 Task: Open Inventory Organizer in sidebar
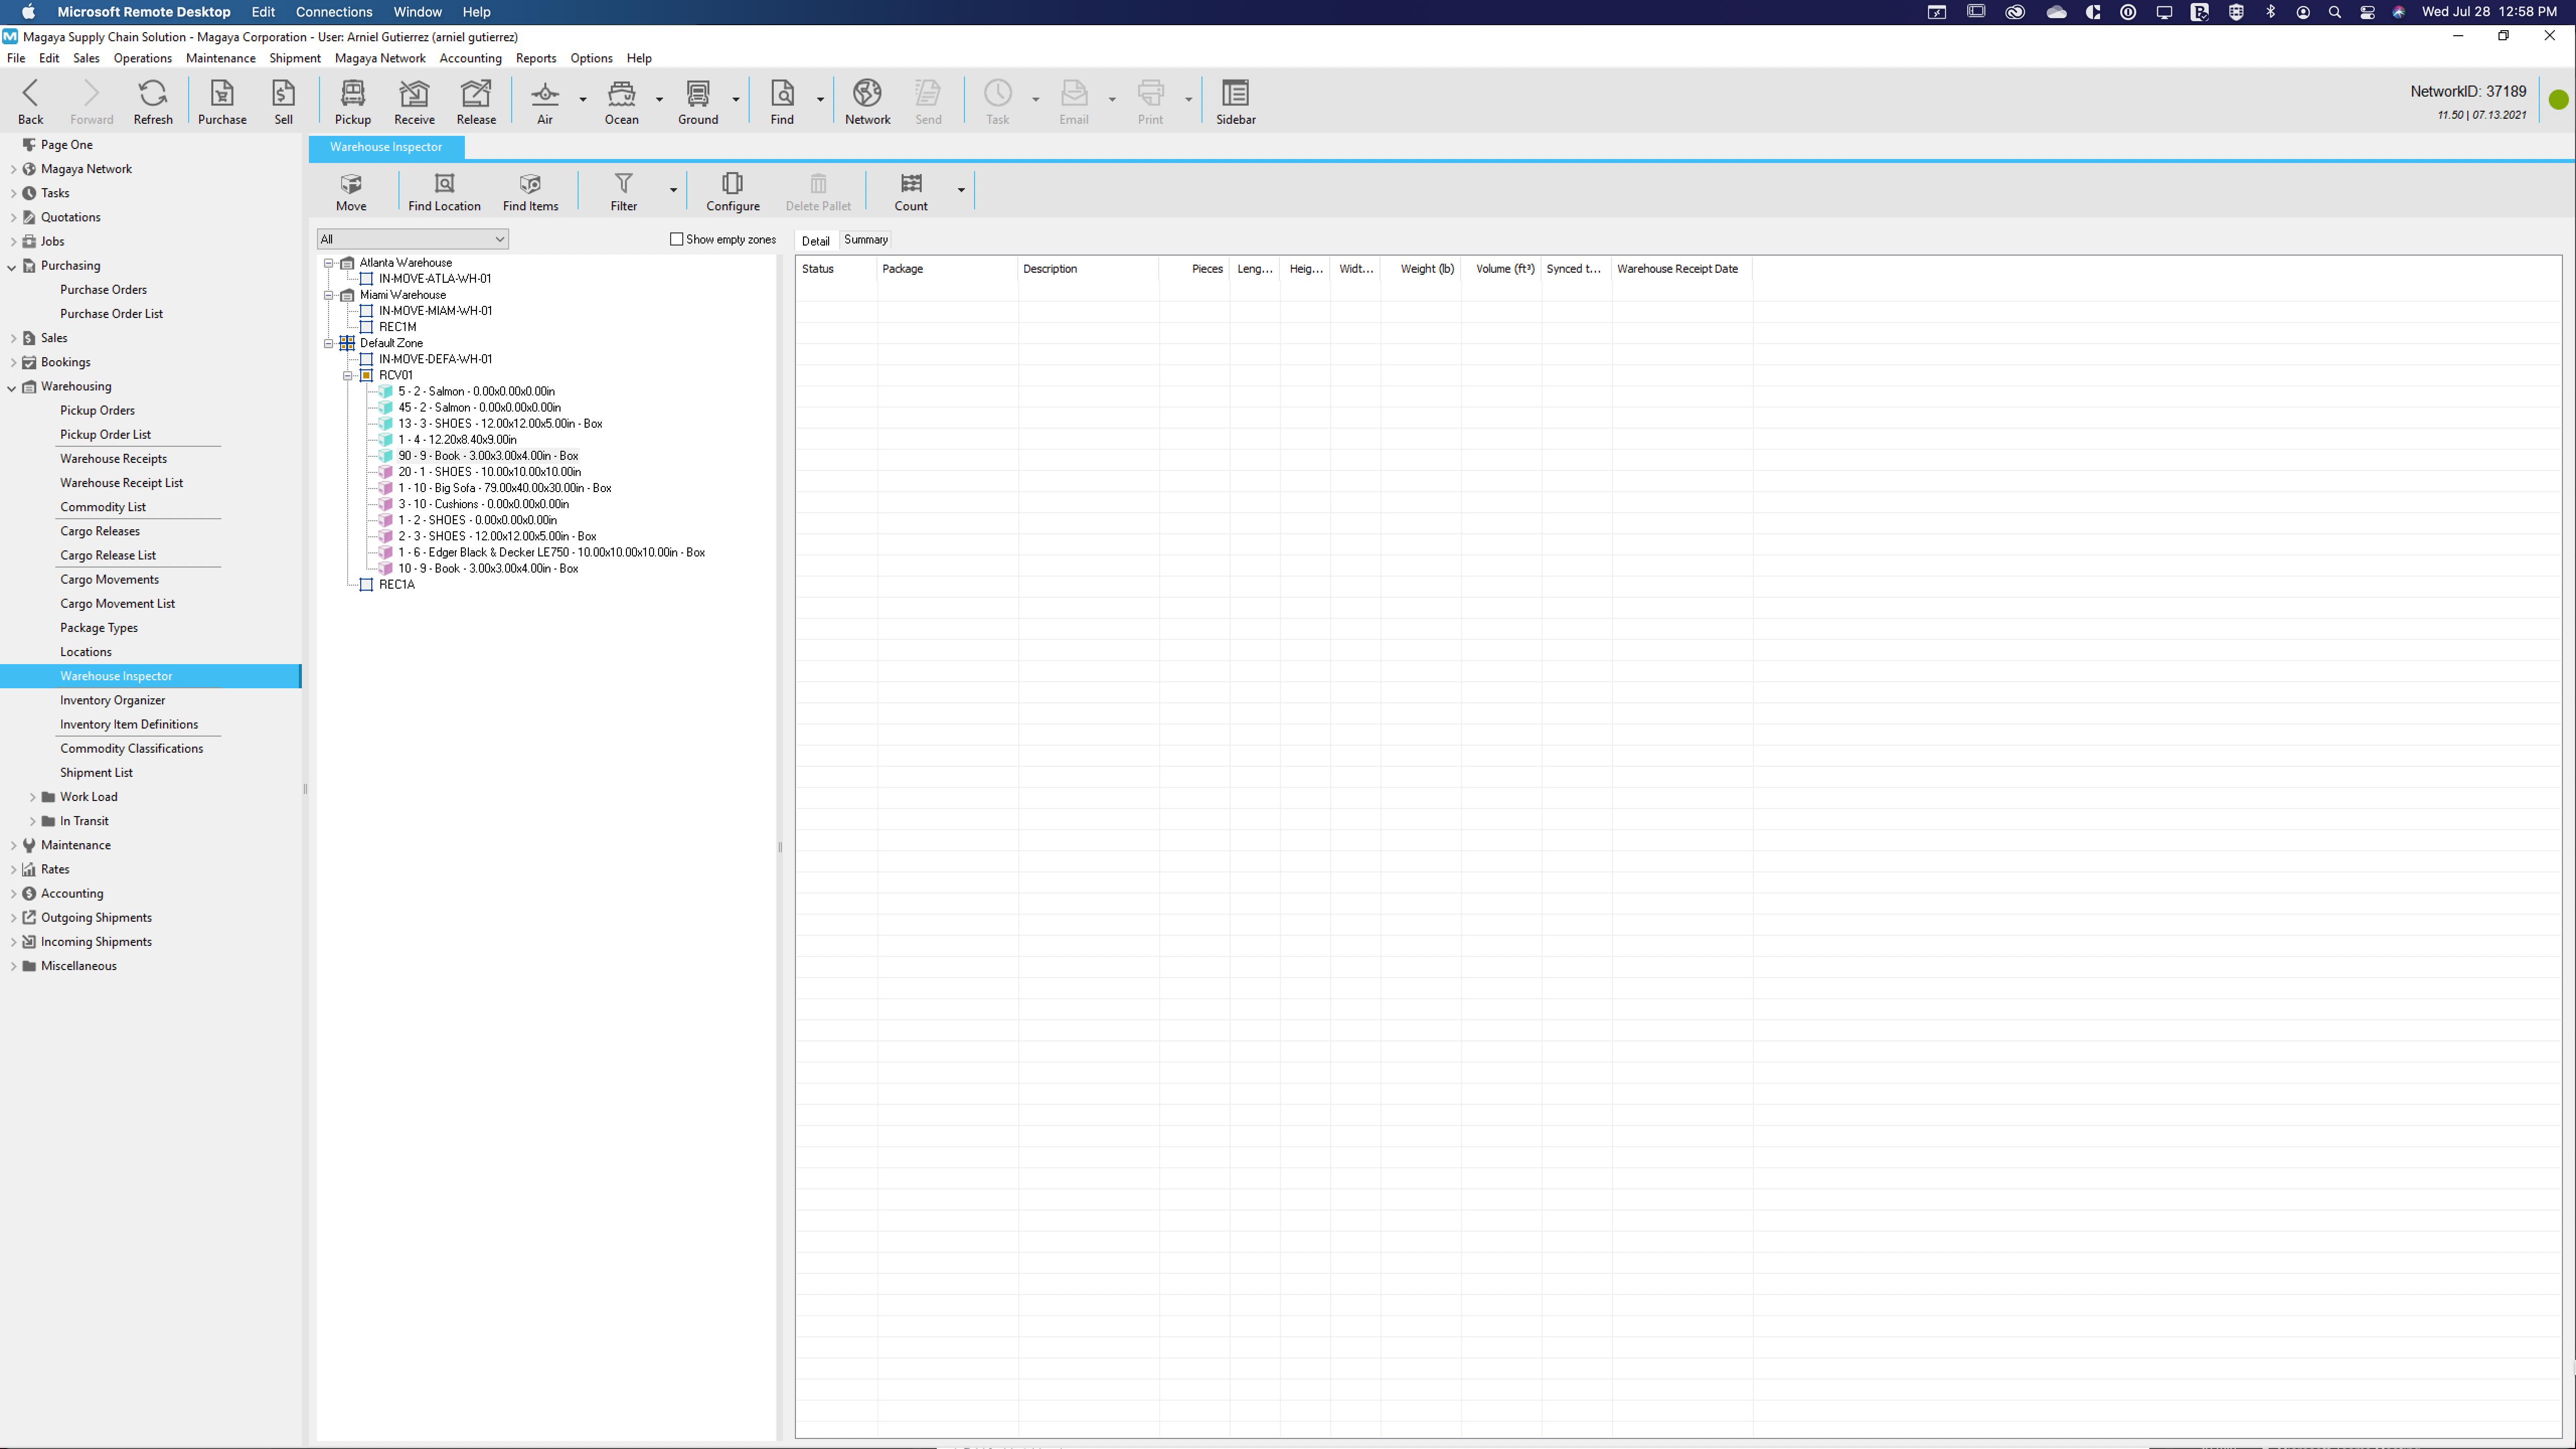click(112, 700)
